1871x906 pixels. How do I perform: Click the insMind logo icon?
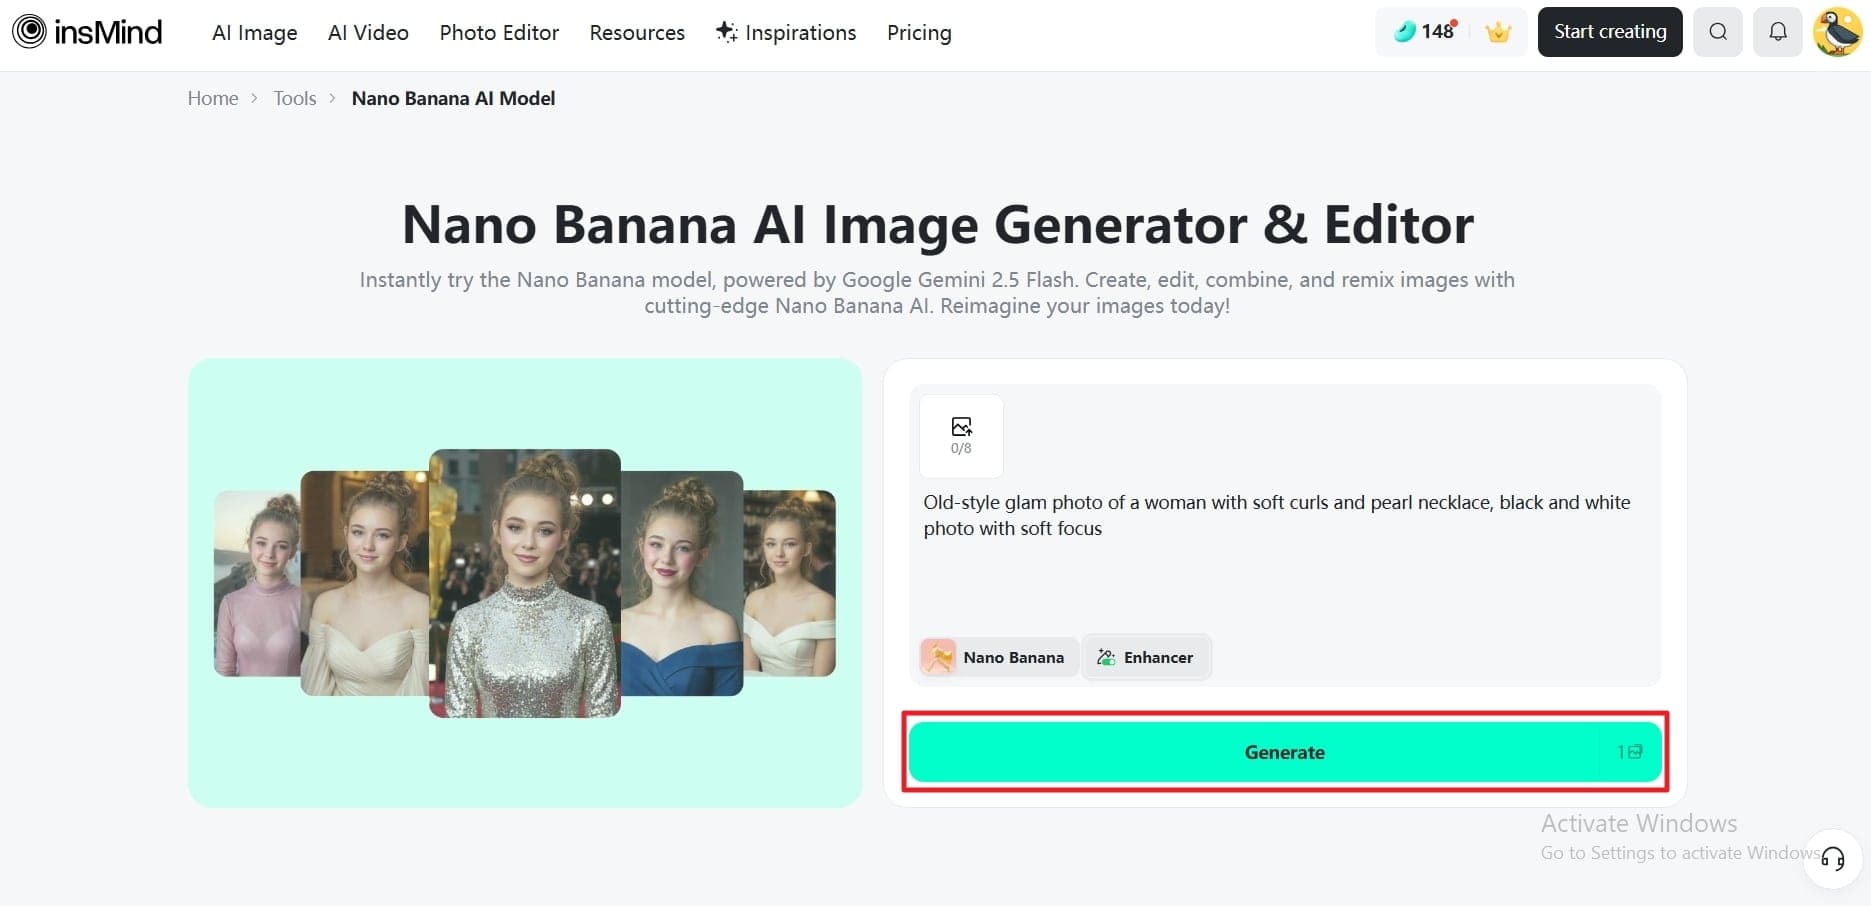click(x=29, y=32)
